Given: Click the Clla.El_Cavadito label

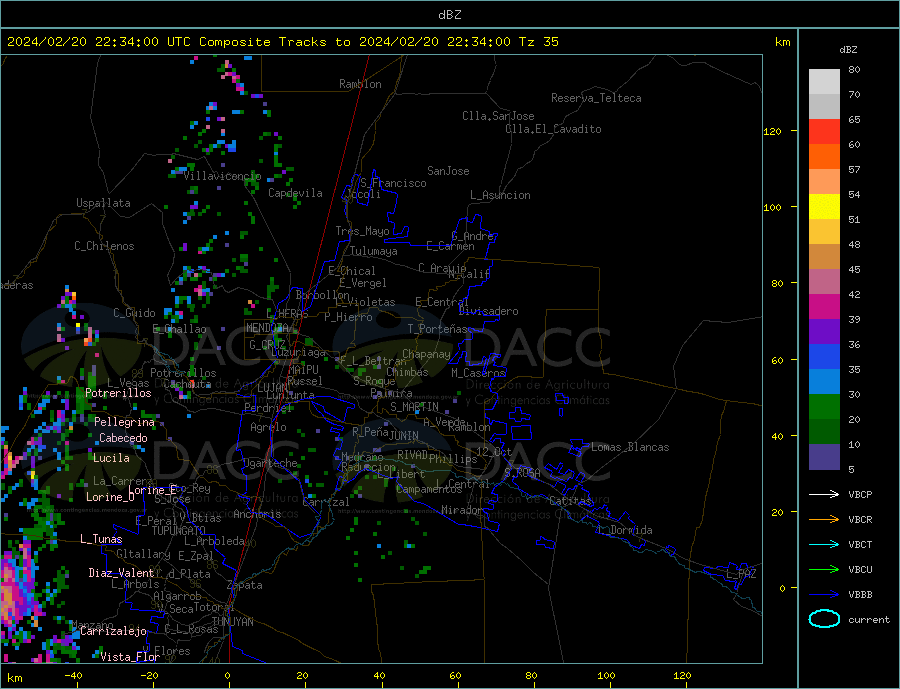Looking at the screenshot, I should tap(553, 129).
